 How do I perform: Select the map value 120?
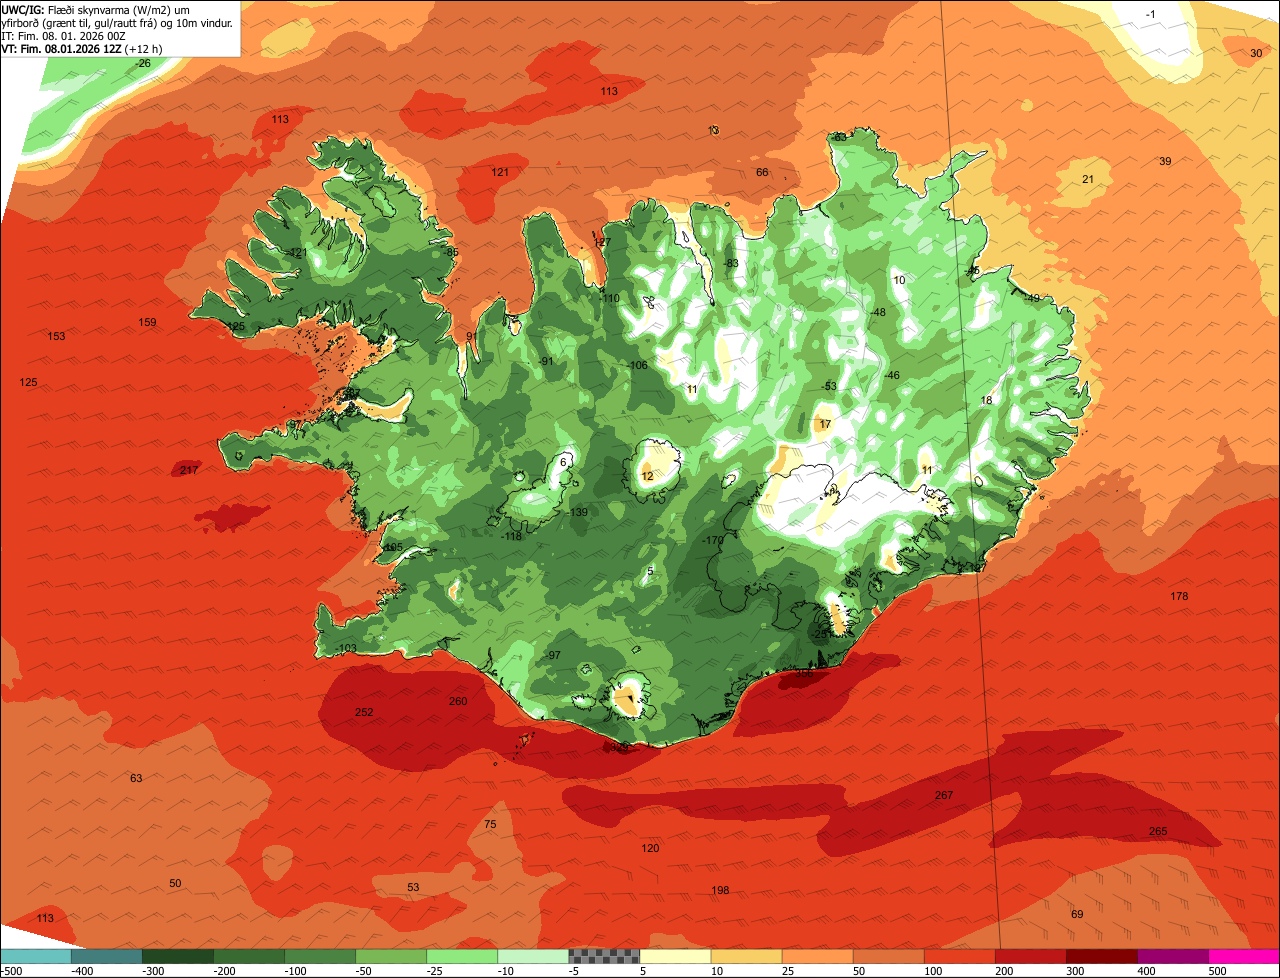pyautogui.click(x=650, y=848)
